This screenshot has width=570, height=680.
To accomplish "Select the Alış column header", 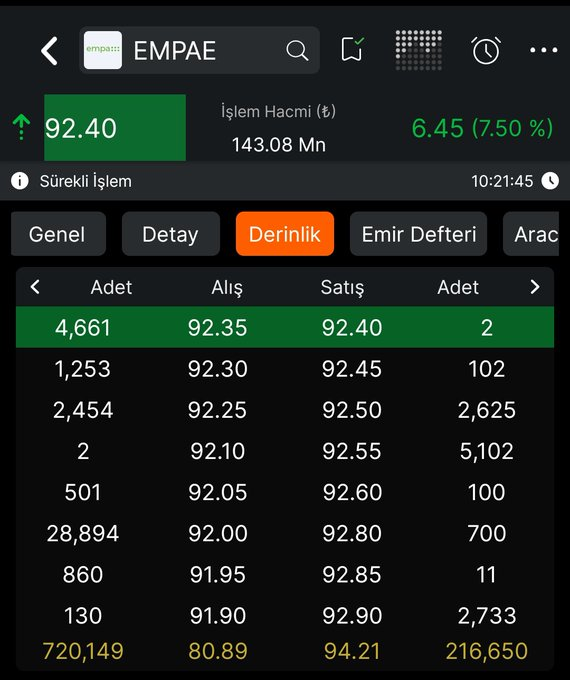I will pyautogui.click(x=227, y=288).
